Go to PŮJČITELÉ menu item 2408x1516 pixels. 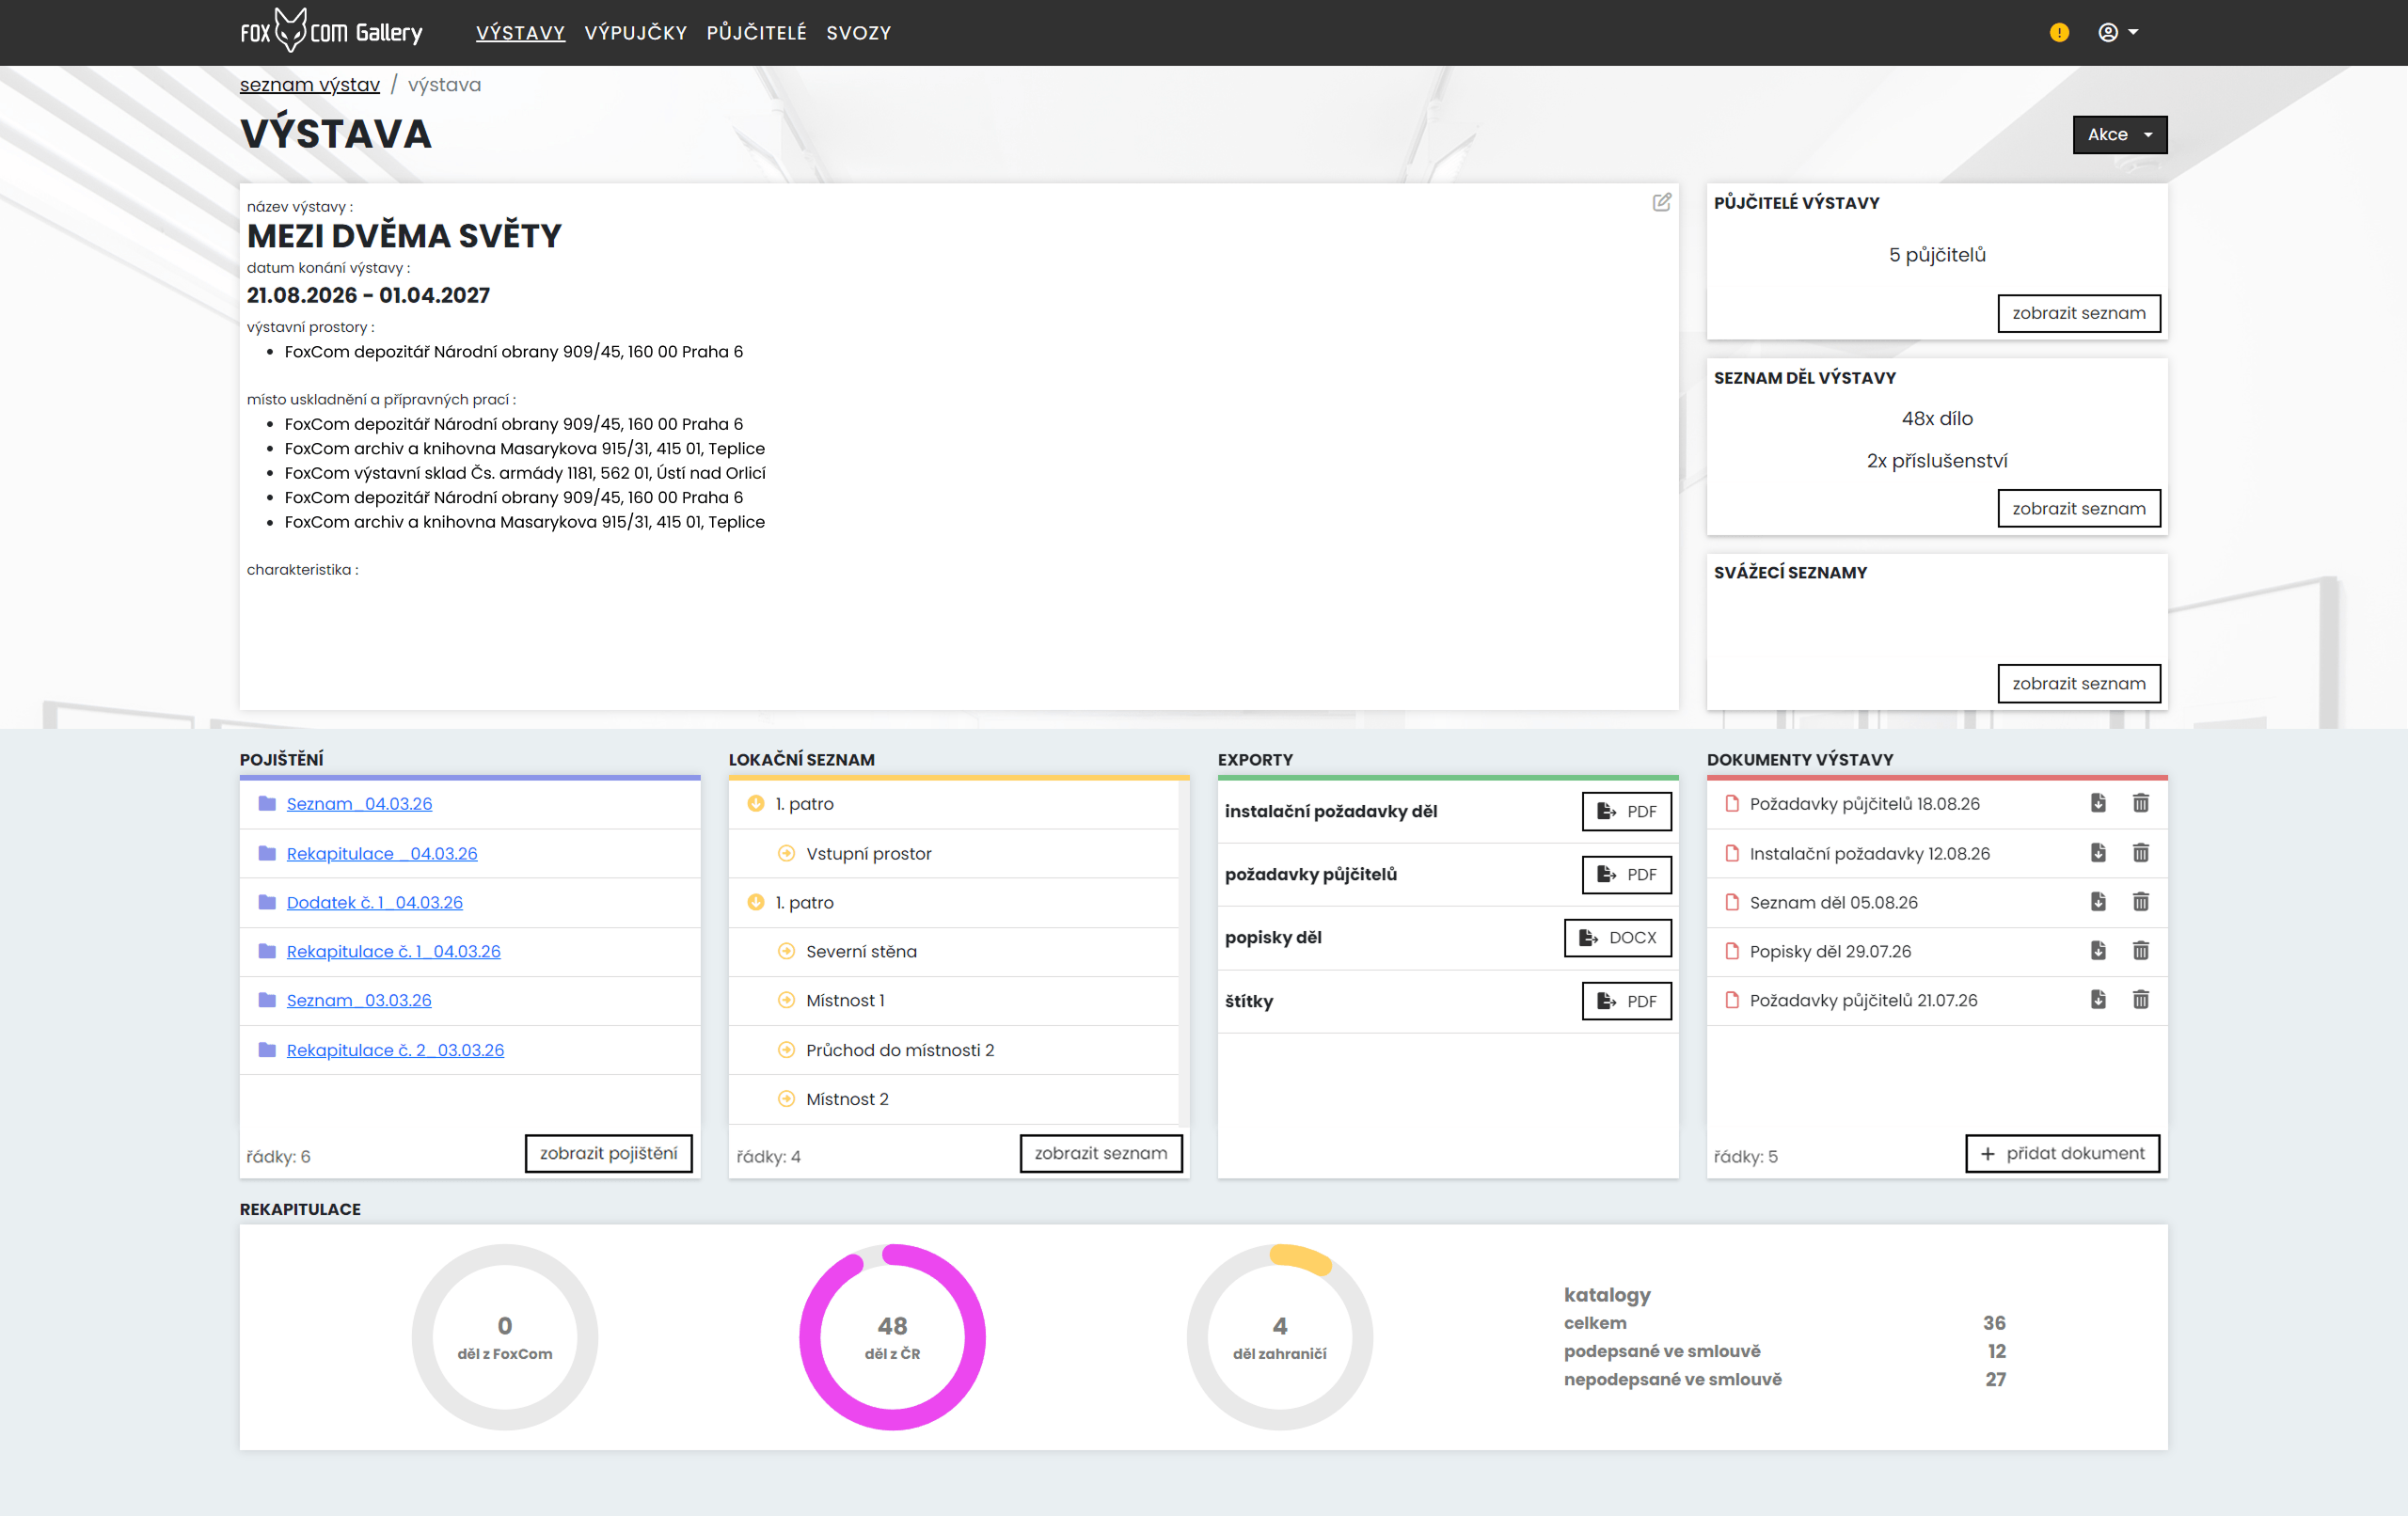click(x=756, y=32)
